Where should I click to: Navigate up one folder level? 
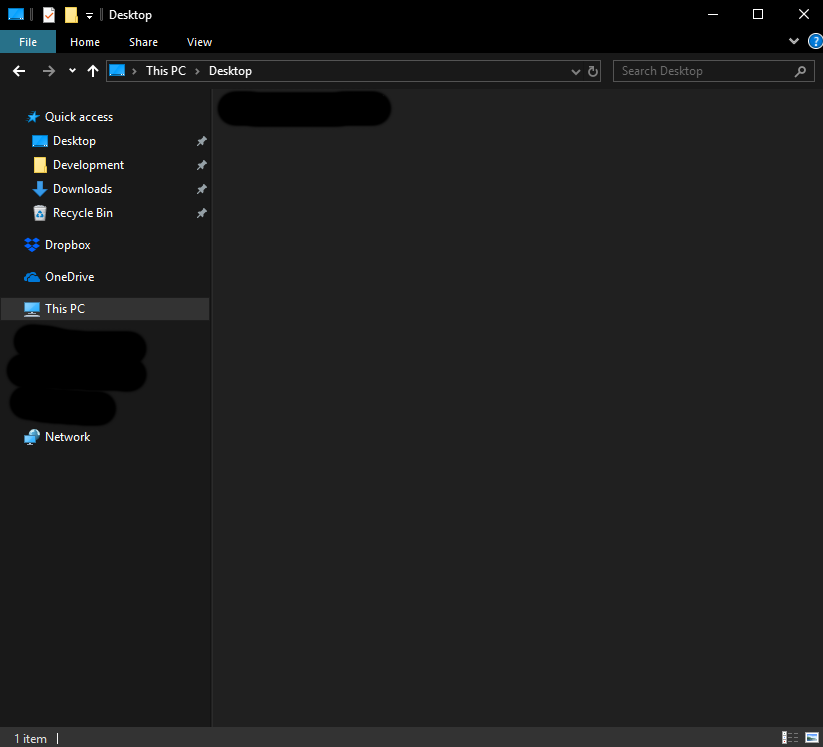pos(93,71)
